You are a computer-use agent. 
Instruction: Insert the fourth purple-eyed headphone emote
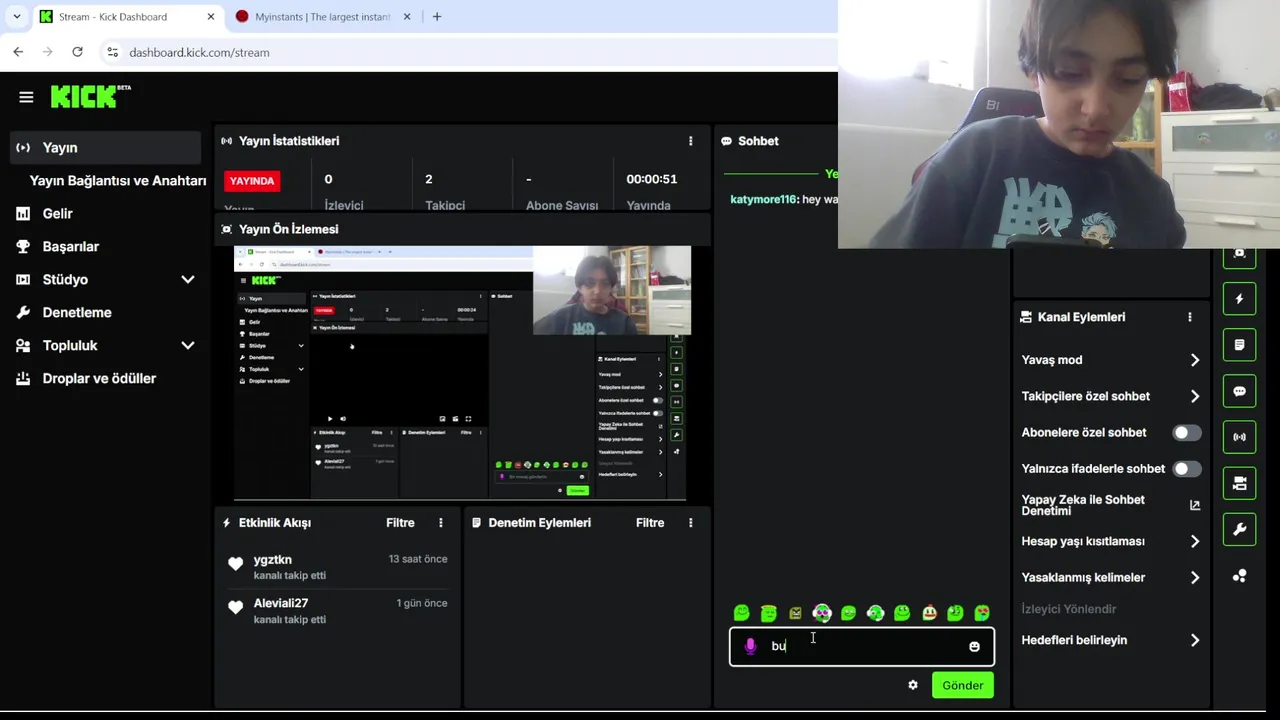[x=822, y=613]
